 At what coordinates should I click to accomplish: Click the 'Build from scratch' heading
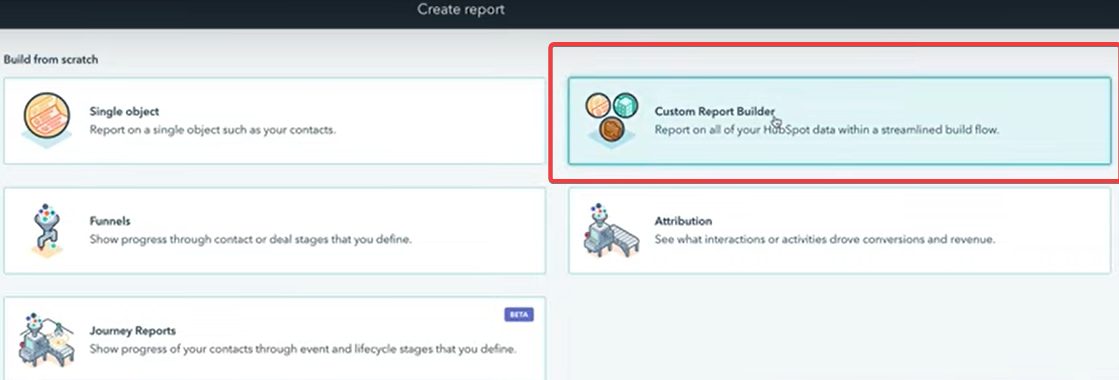(51, 60)
